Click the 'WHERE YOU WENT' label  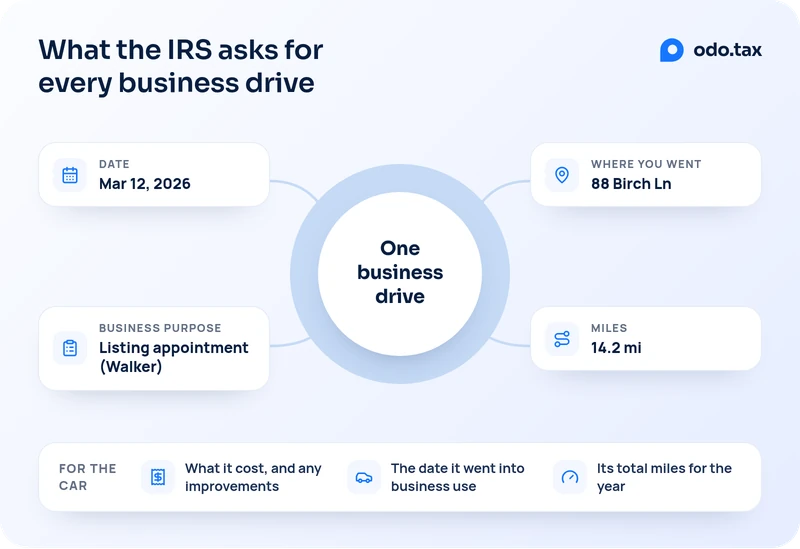(646, 164)
